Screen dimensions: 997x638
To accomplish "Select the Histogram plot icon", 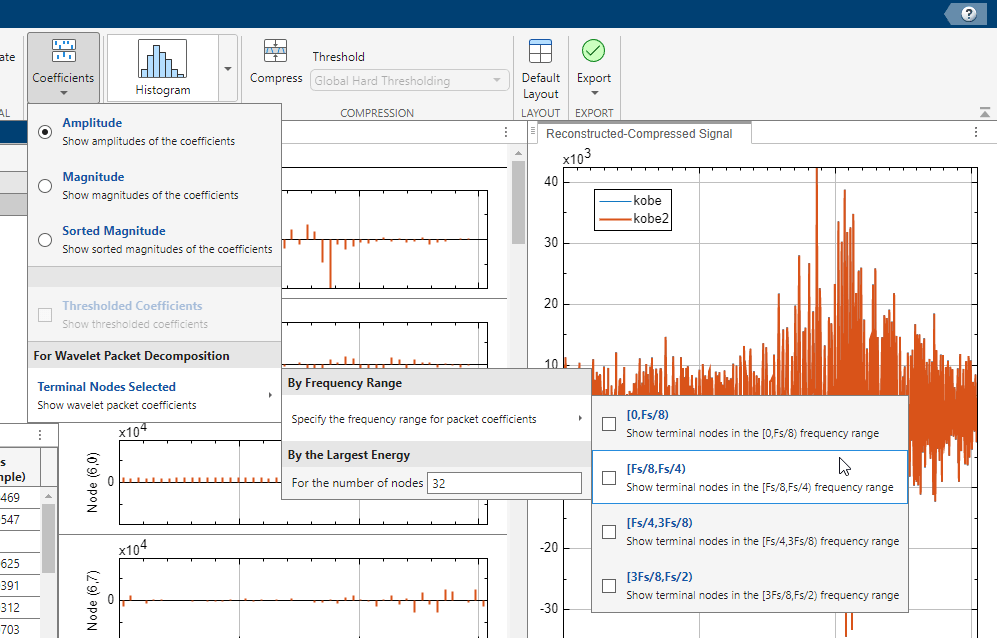I will click(x=162, y=62).
